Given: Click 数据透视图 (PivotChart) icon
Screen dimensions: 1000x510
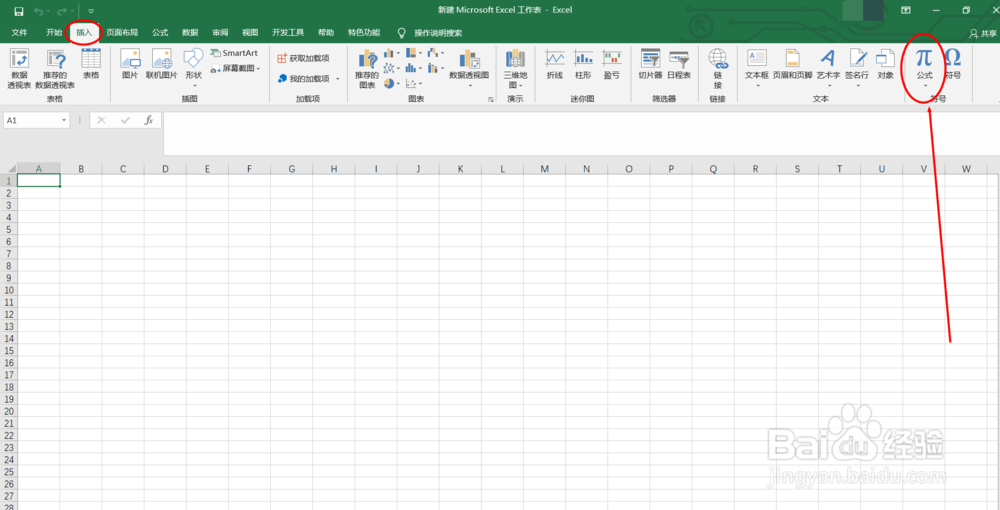Looking at the screenshot, I should 469,59.
